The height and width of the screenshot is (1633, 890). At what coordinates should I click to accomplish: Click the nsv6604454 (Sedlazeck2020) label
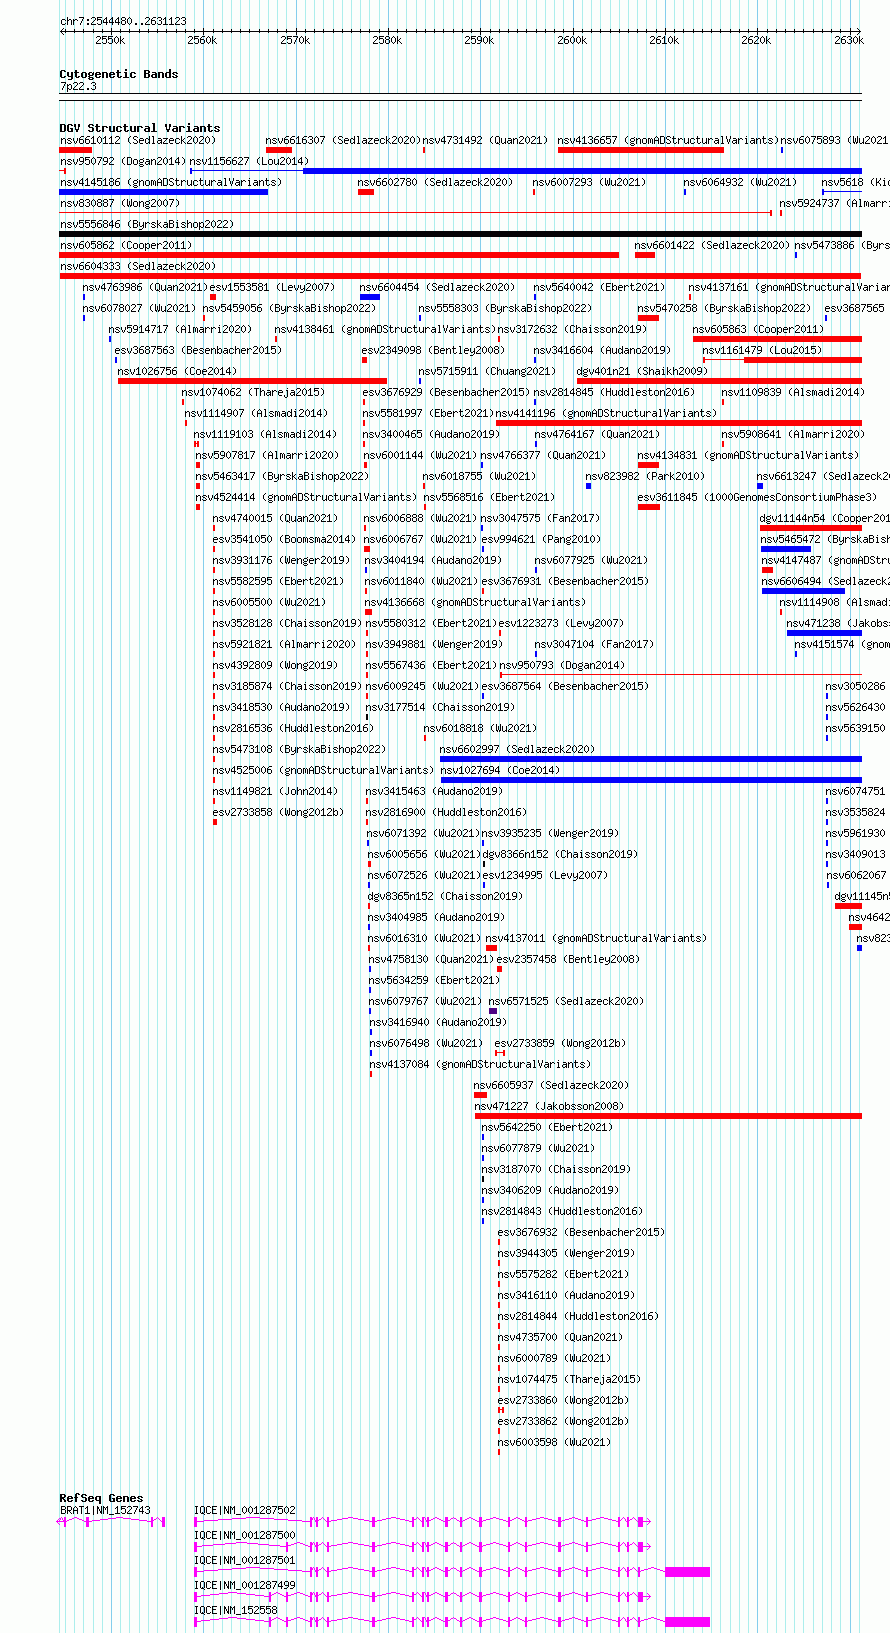437,287
